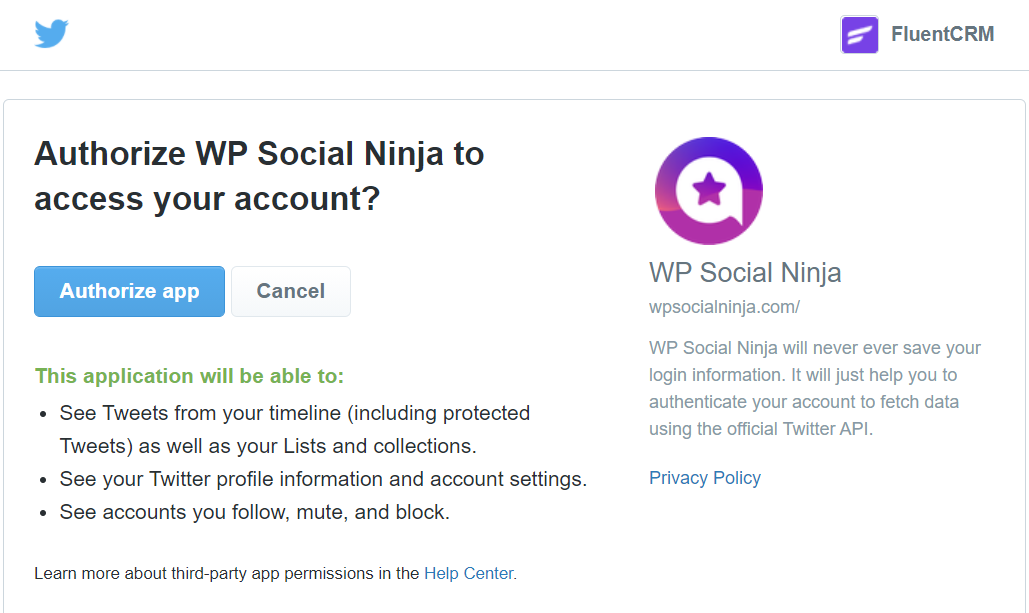This screenshot has height=613, width=1029.
Task: Click the Twitter profile information permission text
Action: [x=323, y=479]
